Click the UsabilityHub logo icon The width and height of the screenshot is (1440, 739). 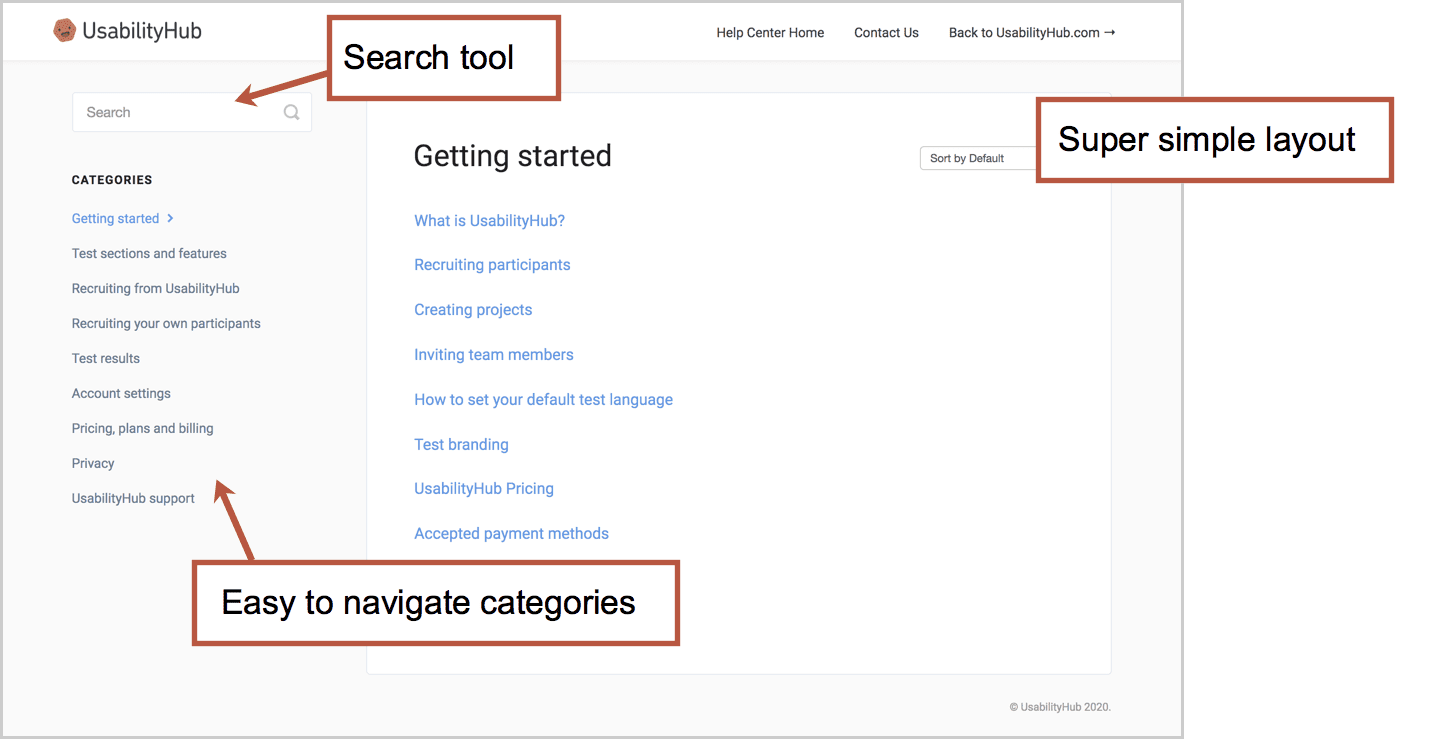click(x=65, y=31)
